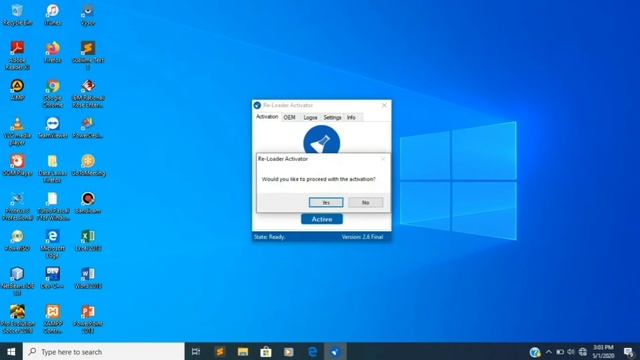This screenshot has width=640, height=360.
Task: Open File Explorer from the taskbar
Action: (x=243, y=351)
